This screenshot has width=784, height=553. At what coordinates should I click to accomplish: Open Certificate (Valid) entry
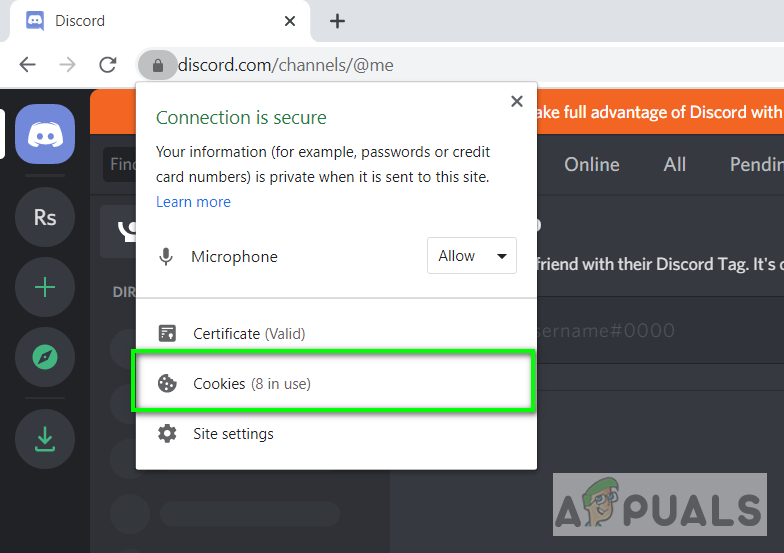[x=336, y=333]
